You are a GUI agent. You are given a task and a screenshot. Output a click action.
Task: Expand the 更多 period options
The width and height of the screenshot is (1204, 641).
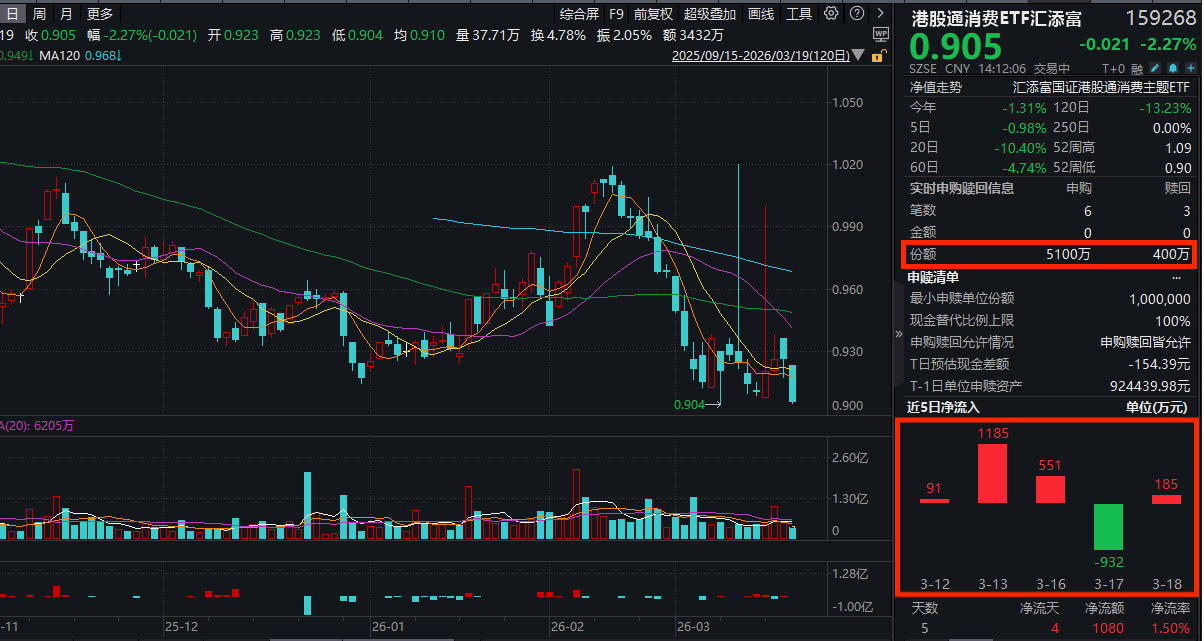tap(100, 14)
